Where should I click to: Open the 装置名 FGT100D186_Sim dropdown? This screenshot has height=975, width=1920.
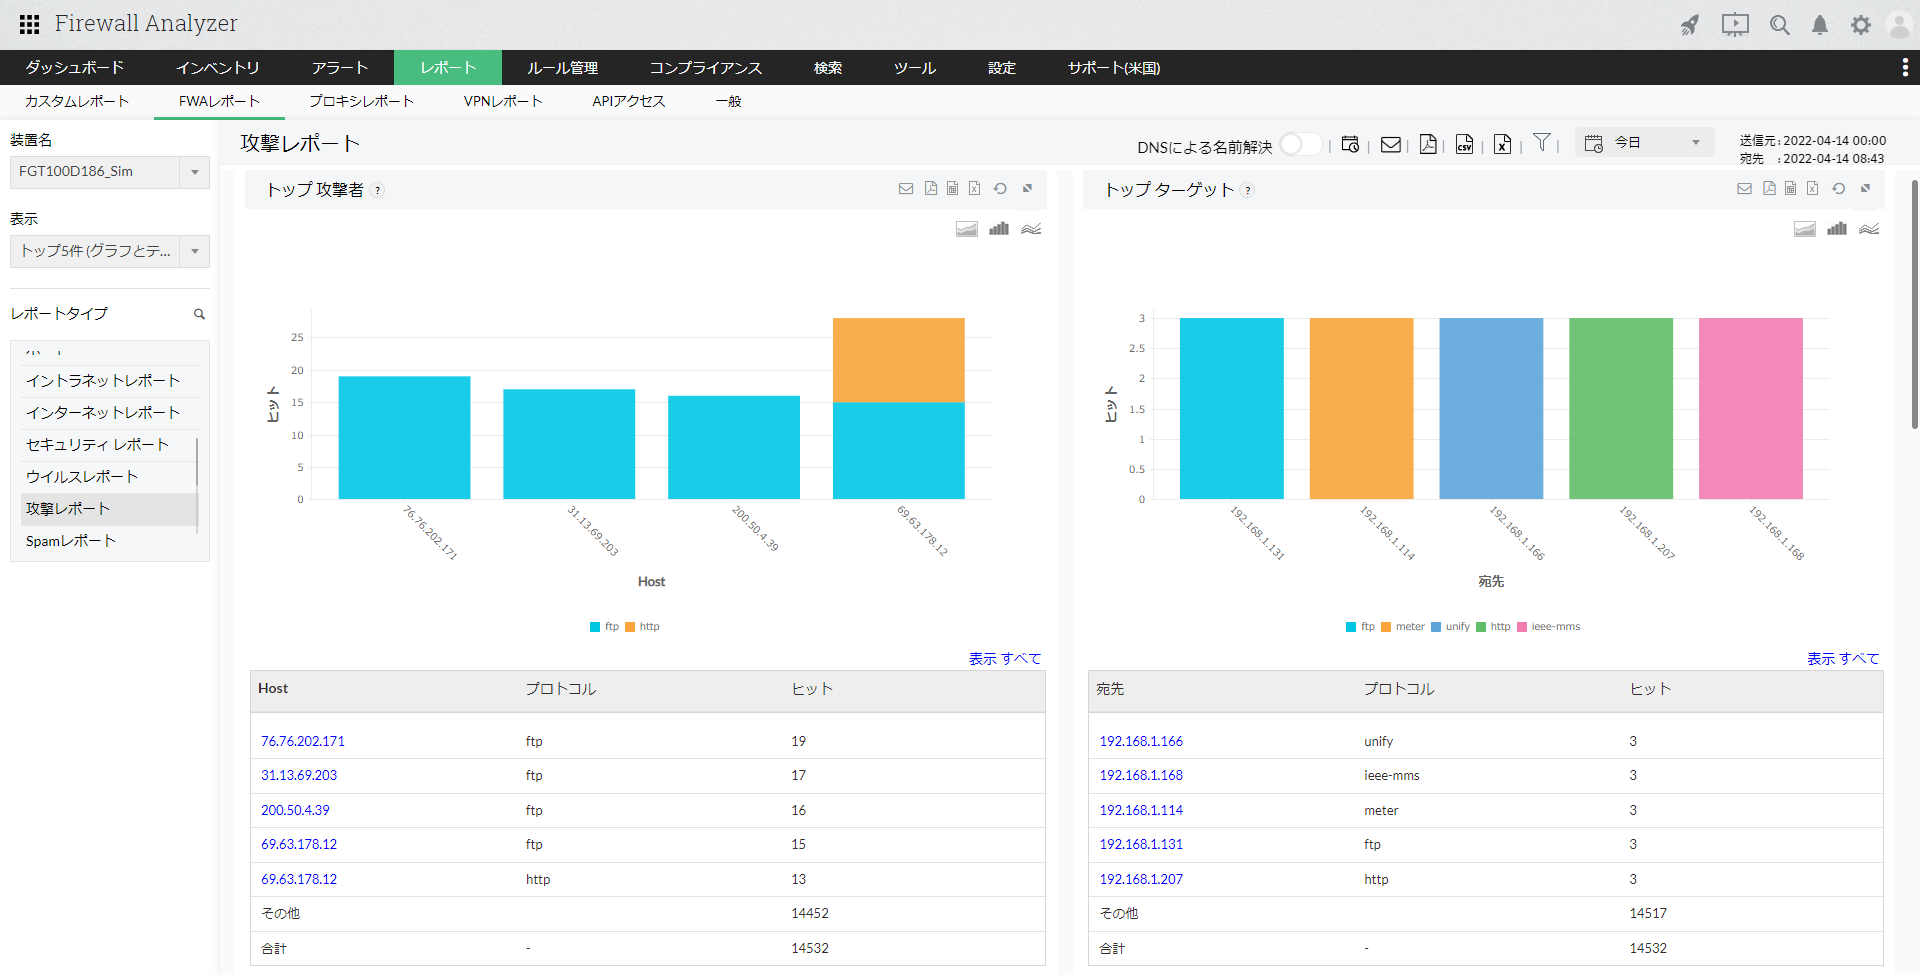point(110,172)
